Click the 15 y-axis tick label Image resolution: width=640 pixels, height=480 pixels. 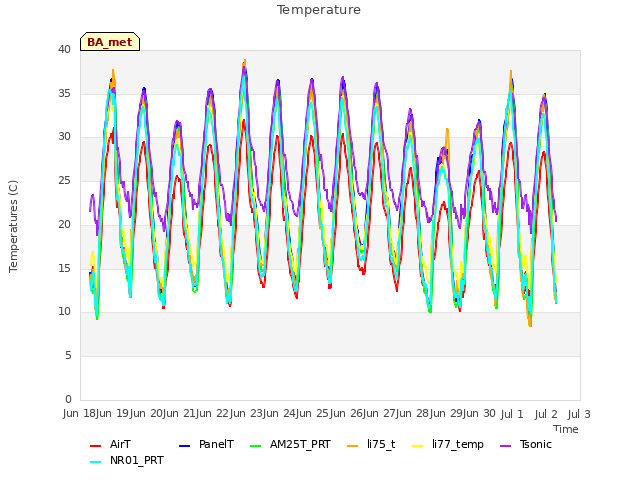64,268
